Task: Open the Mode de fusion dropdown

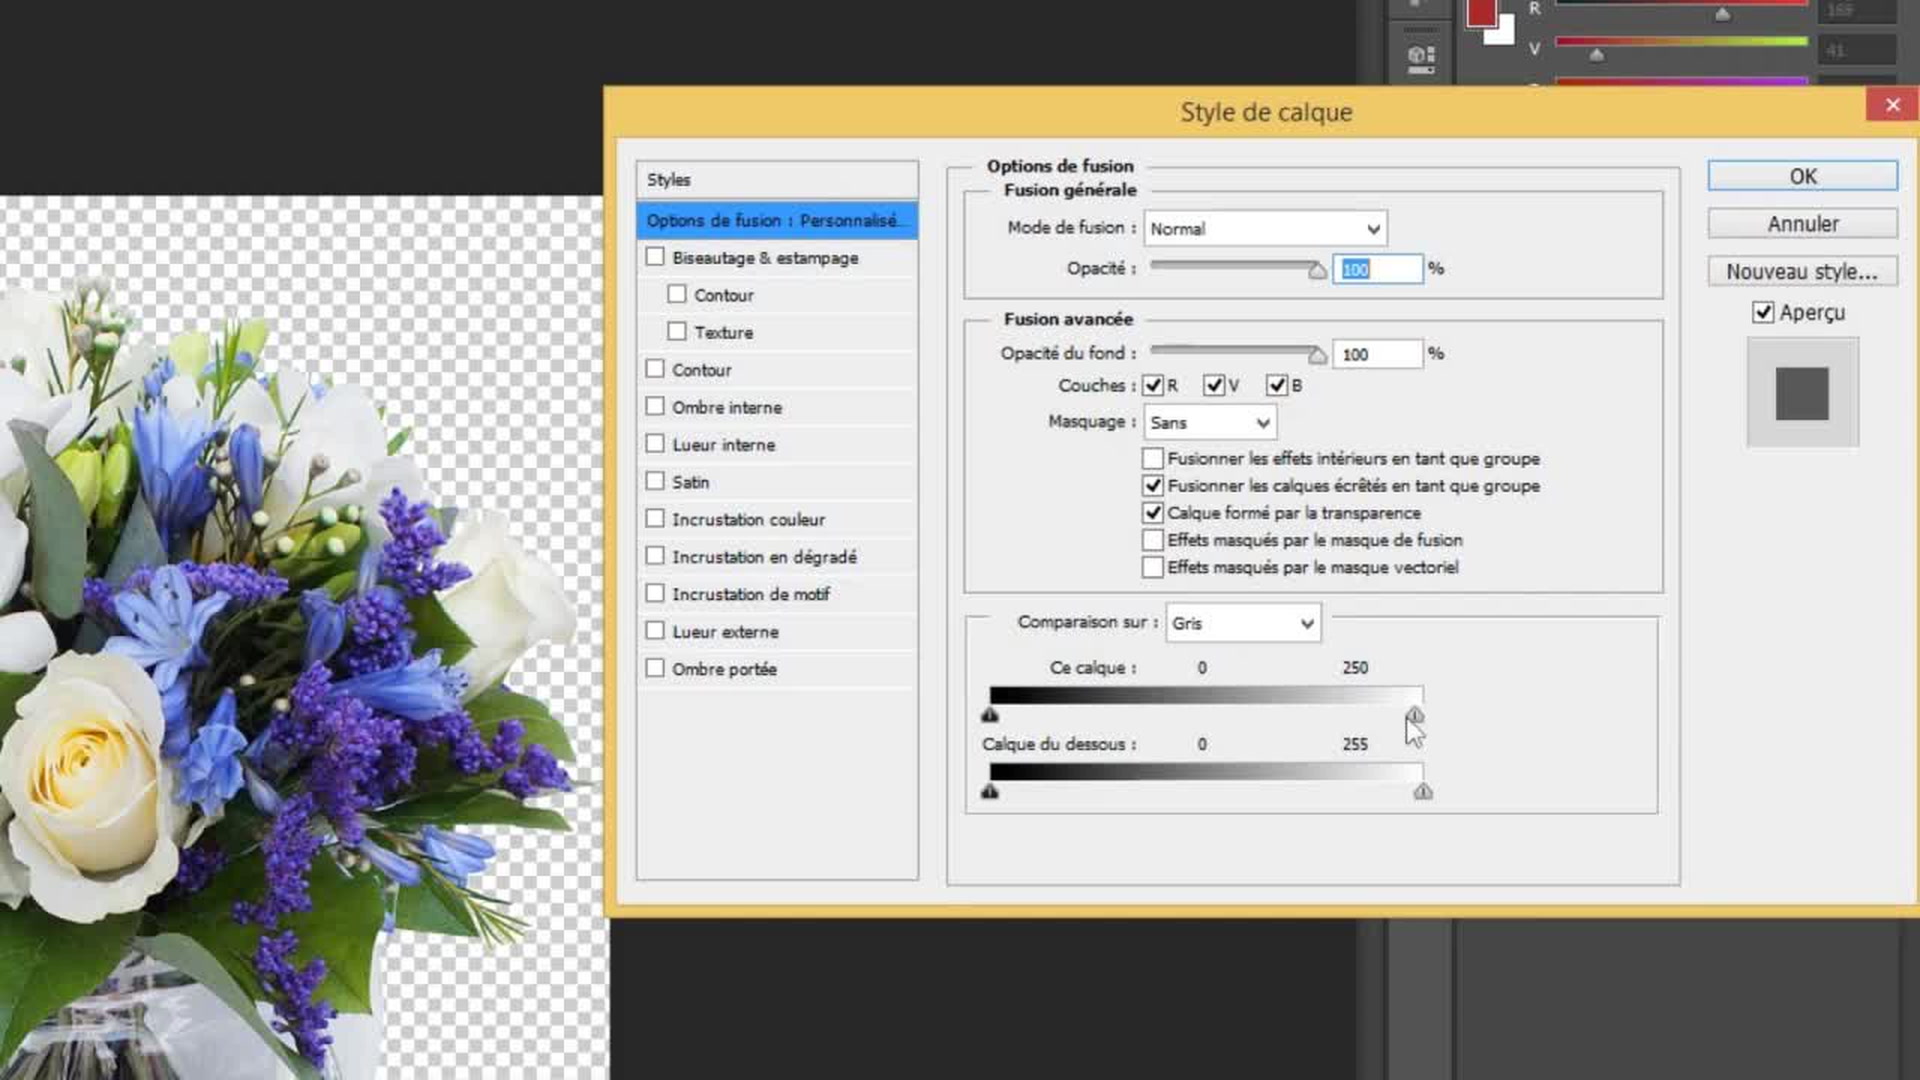Action: tap(1265, 229)
